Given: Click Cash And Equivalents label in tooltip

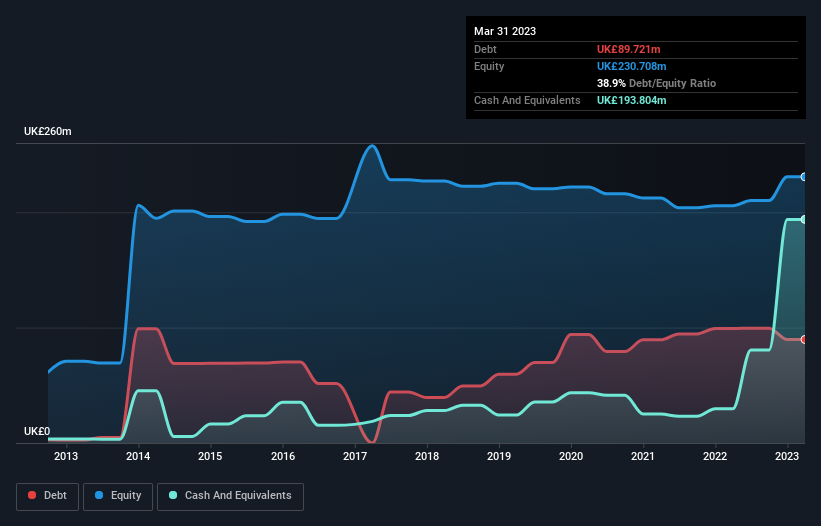Looking at the screenshot, I should tap(527, 100).
